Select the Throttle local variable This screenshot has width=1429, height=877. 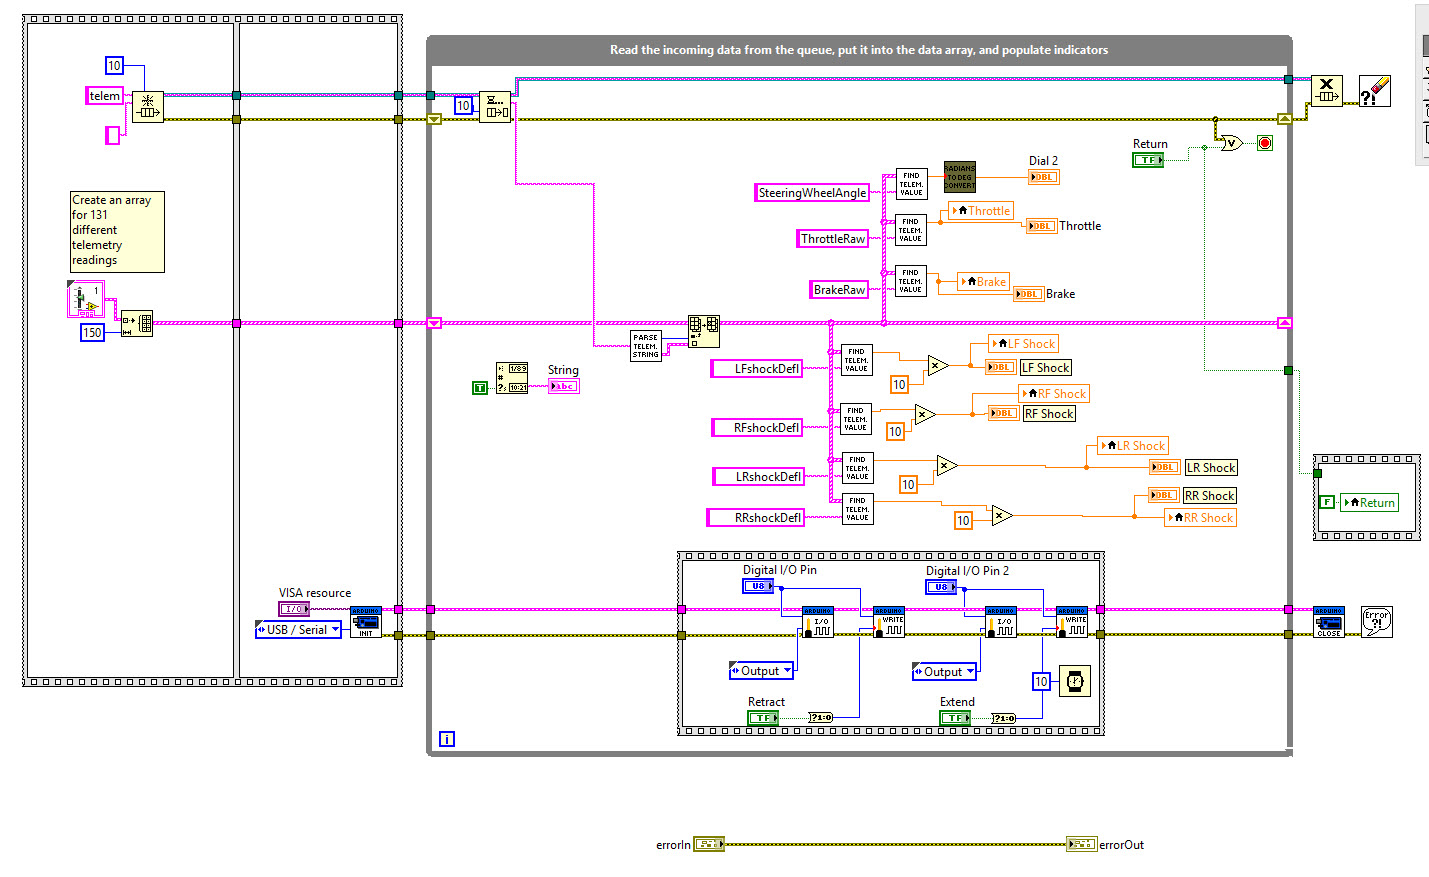(982, 211)
